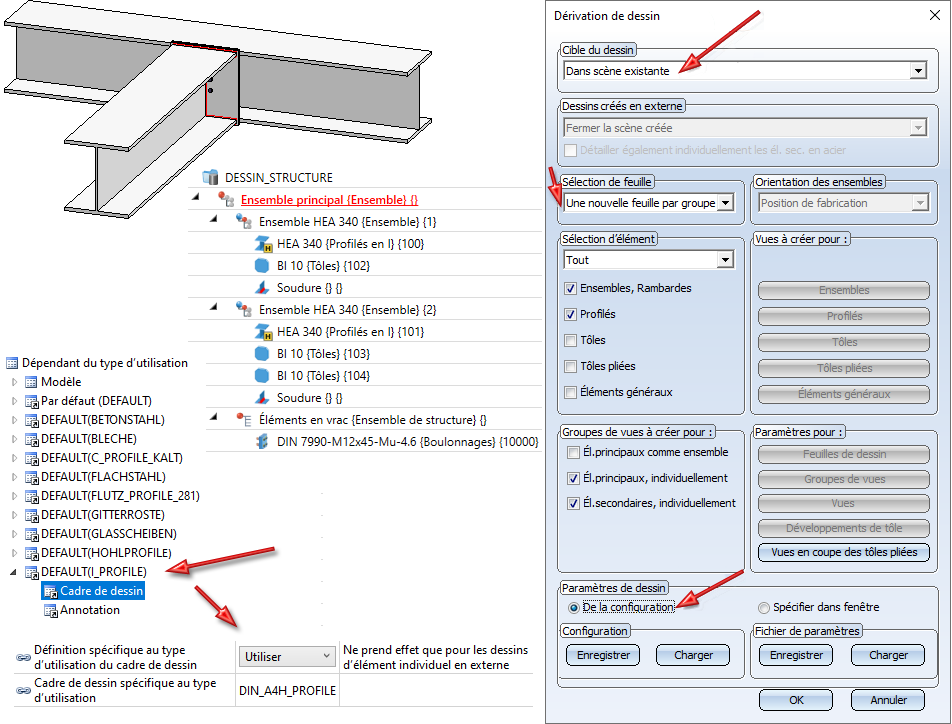Click the Bl 10 {104} plate icon
Viewport: 952px width, 724px height.
coord(262,375)
